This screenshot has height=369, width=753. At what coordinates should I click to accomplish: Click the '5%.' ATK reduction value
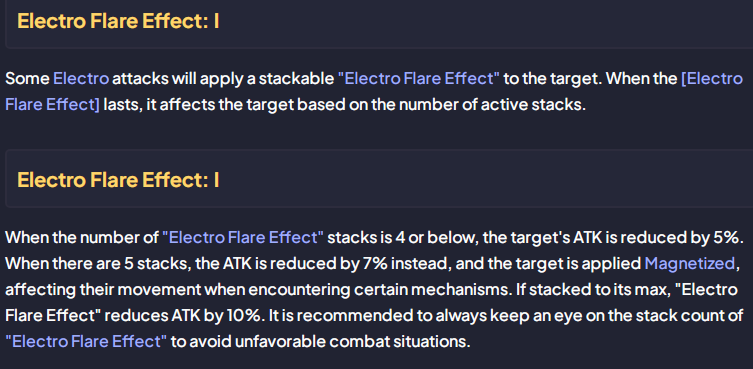725,237
